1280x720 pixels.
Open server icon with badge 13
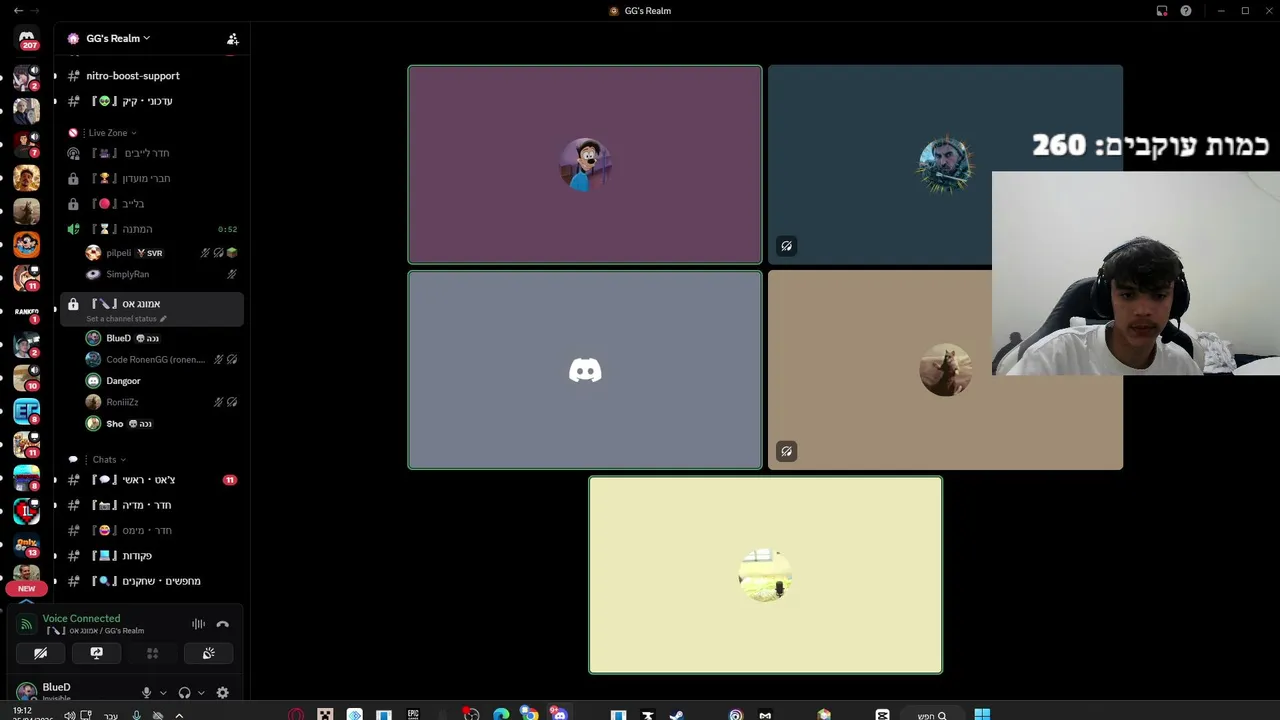[x=27, y=545]
